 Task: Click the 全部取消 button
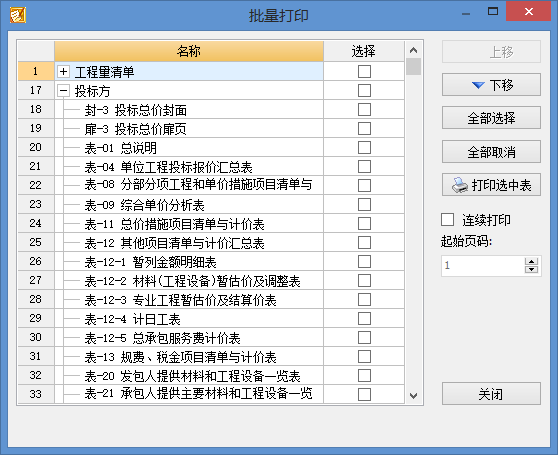(x=491, y=152)
